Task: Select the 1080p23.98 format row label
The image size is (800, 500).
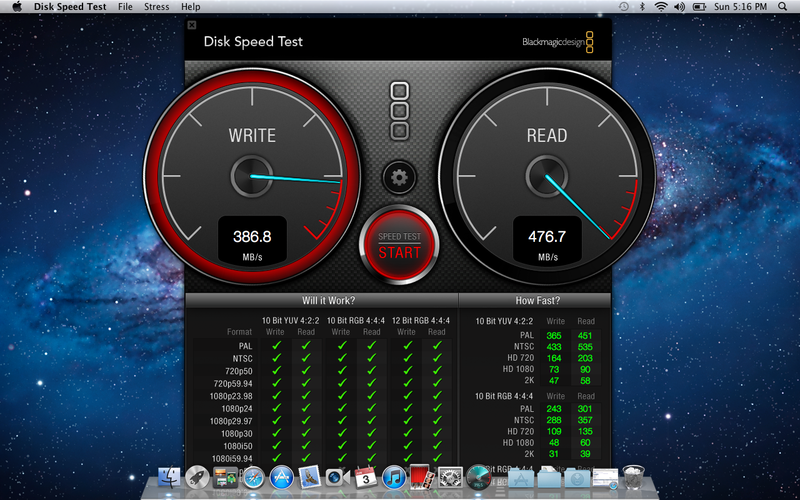Action: tap(231, 396)
